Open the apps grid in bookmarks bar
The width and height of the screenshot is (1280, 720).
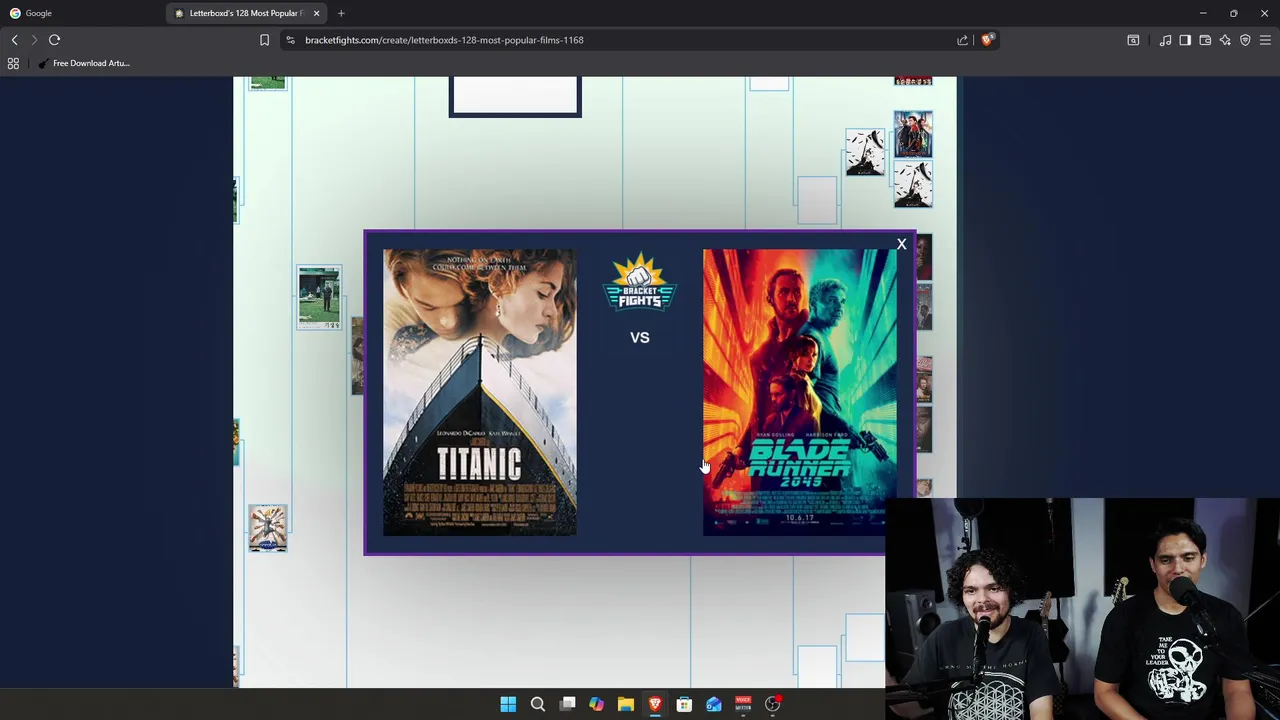13,63
